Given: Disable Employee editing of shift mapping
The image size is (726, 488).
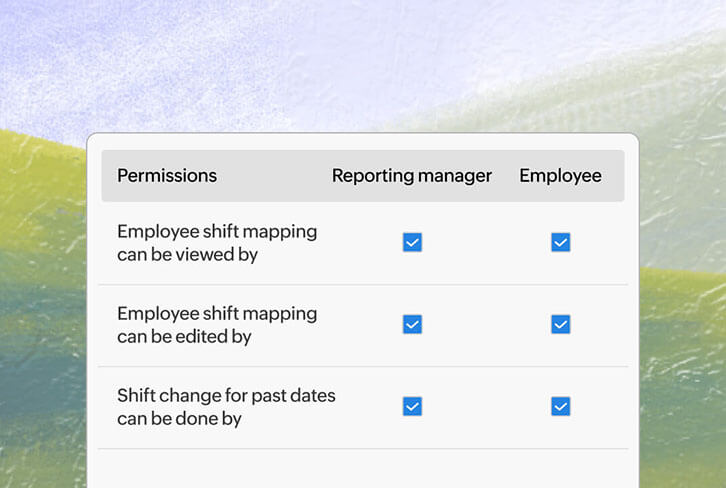Looking at the screenshot, I should [561, 324].
